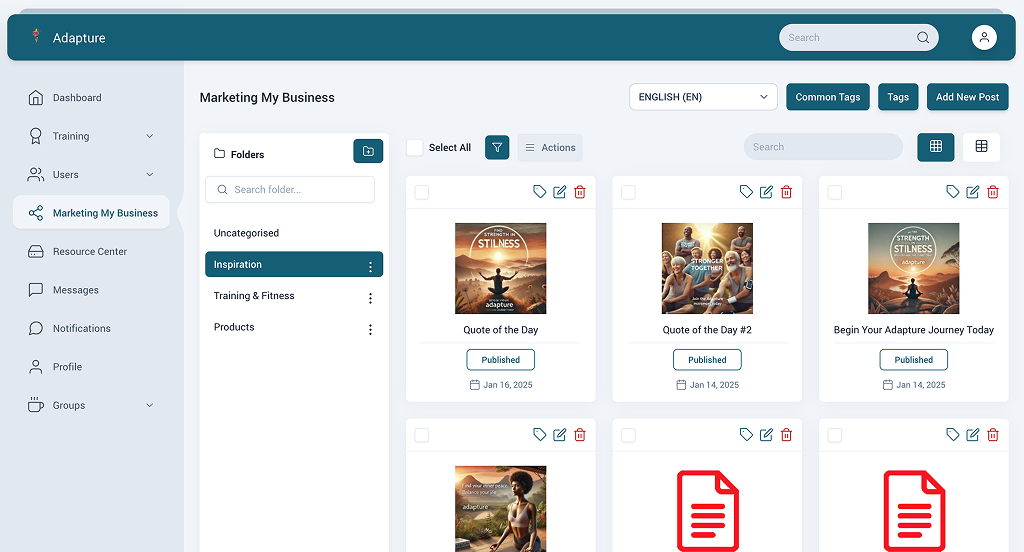
Task: Click the Common Tags button
Action: click(x=827, y=97)
